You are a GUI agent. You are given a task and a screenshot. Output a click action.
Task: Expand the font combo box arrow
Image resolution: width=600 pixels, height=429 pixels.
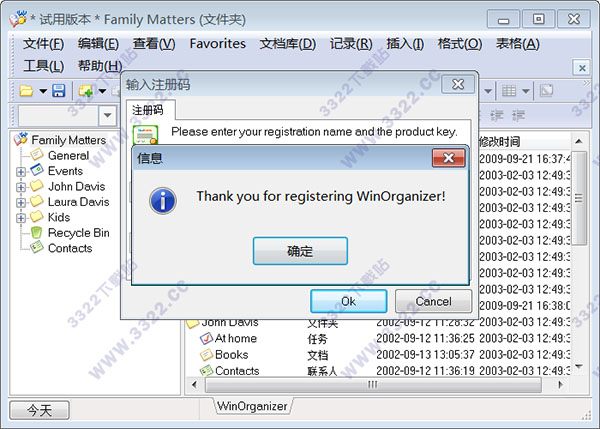tap(108, 115)
